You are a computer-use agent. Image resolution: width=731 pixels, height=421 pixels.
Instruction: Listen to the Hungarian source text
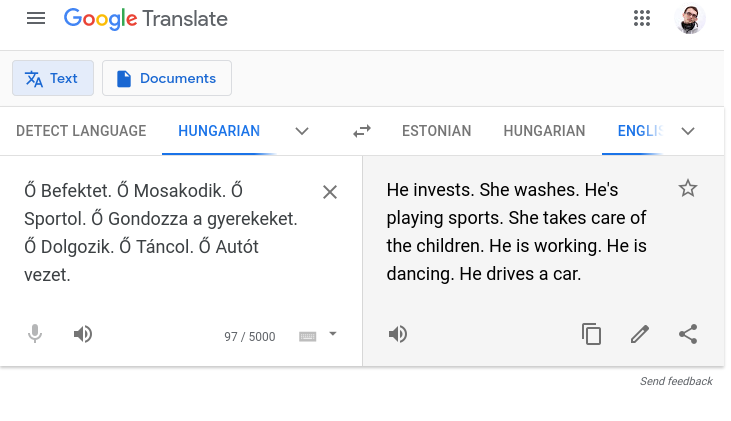click(83, 334)
